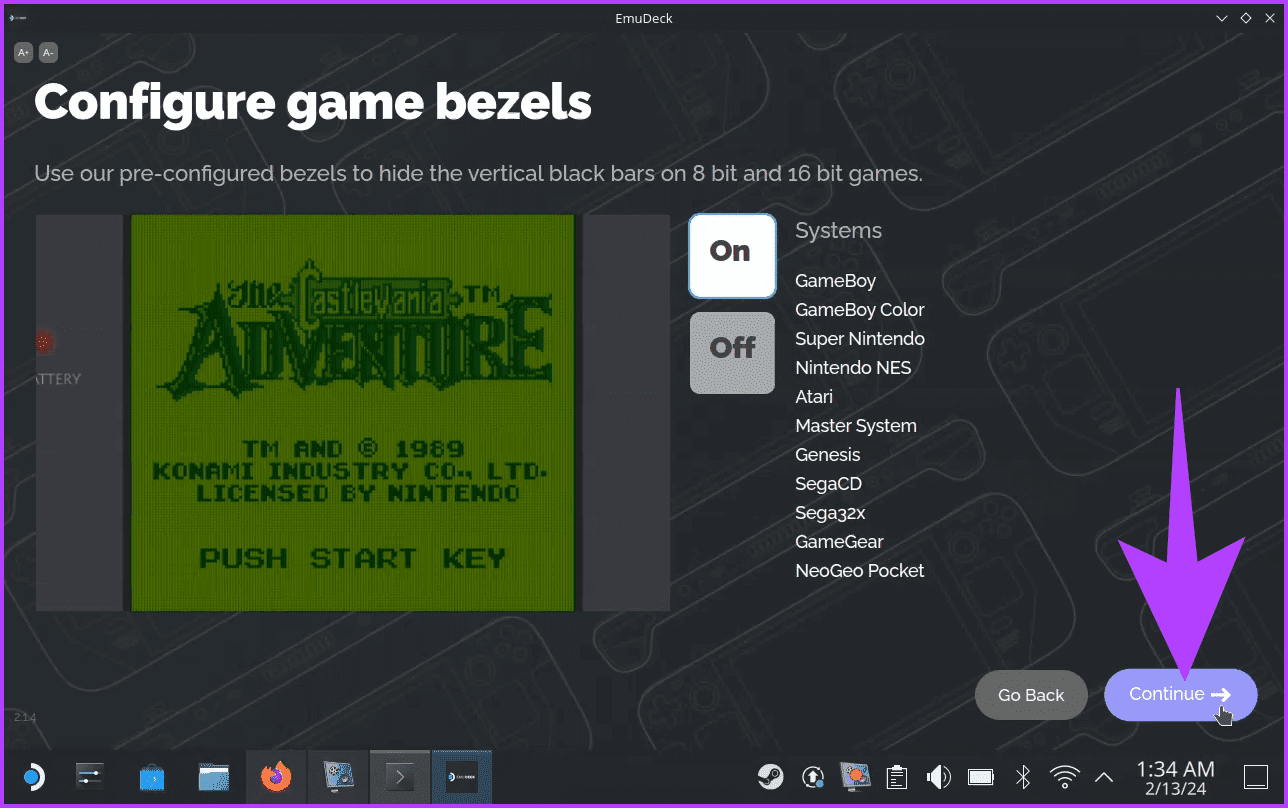This screenshot has width=1288, height=808.
Task: Turn game bezels On
Action: [732, 255]
